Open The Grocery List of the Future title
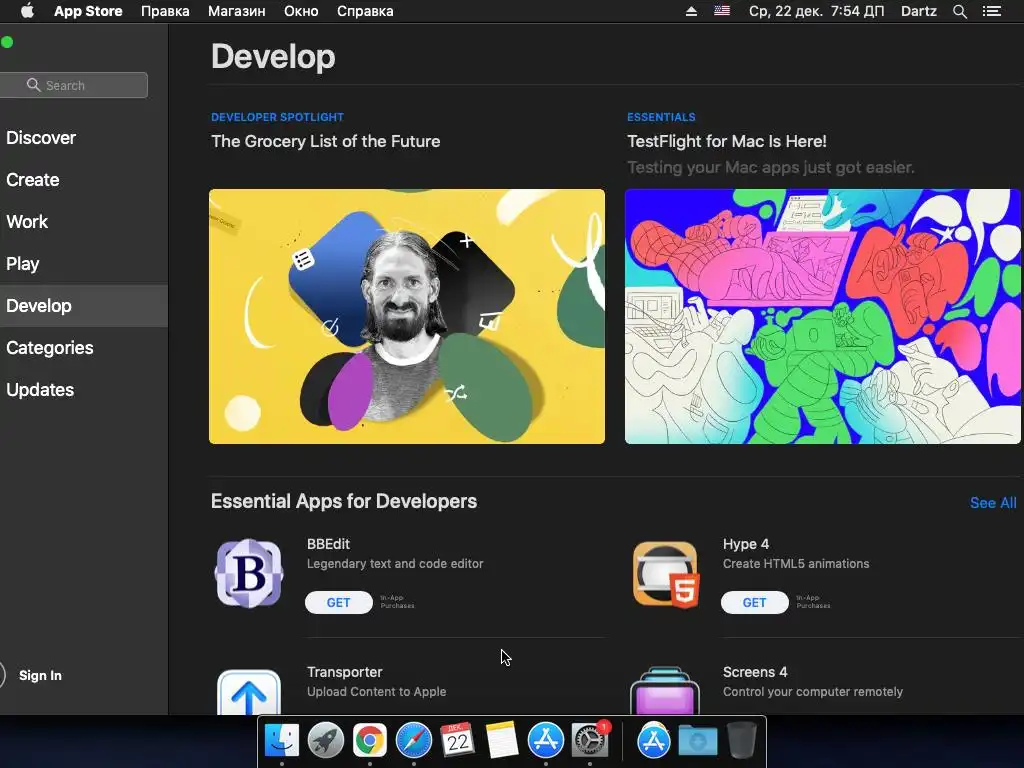1024x768 pixels. pos(325,141)
